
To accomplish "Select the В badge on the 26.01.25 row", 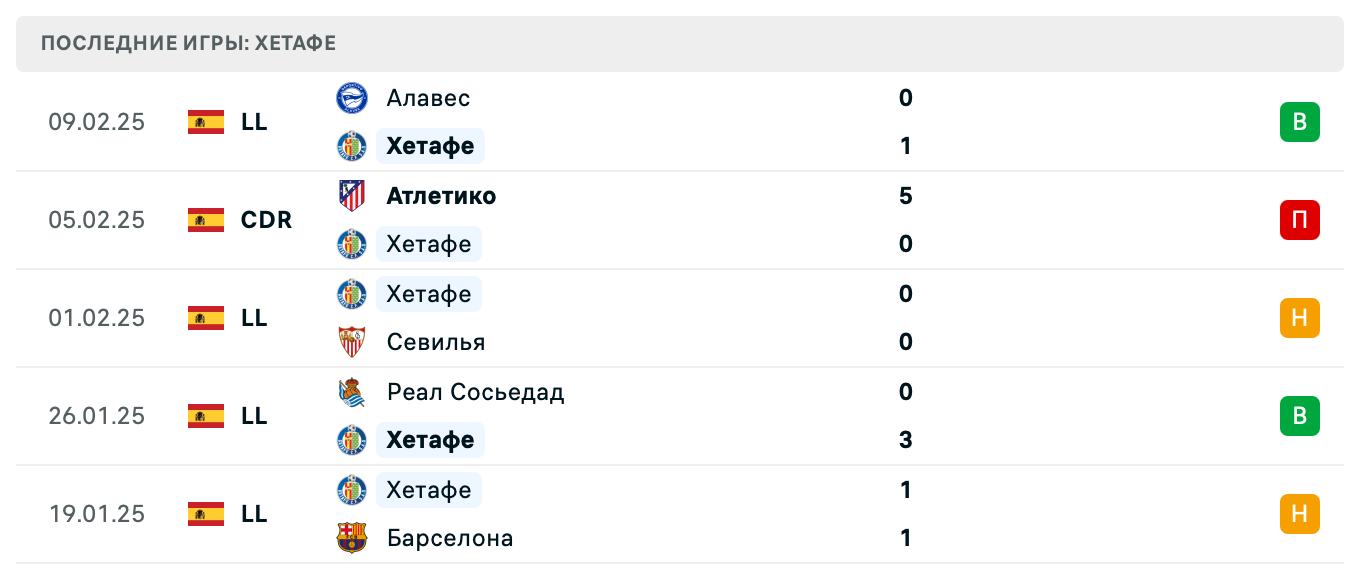I will 1300,416.
